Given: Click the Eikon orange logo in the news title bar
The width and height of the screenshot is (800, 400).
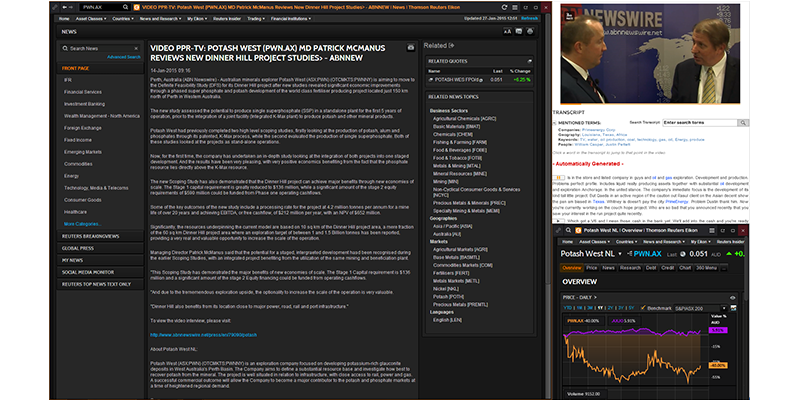Looking at the screenshot, I should pos(136,8).
